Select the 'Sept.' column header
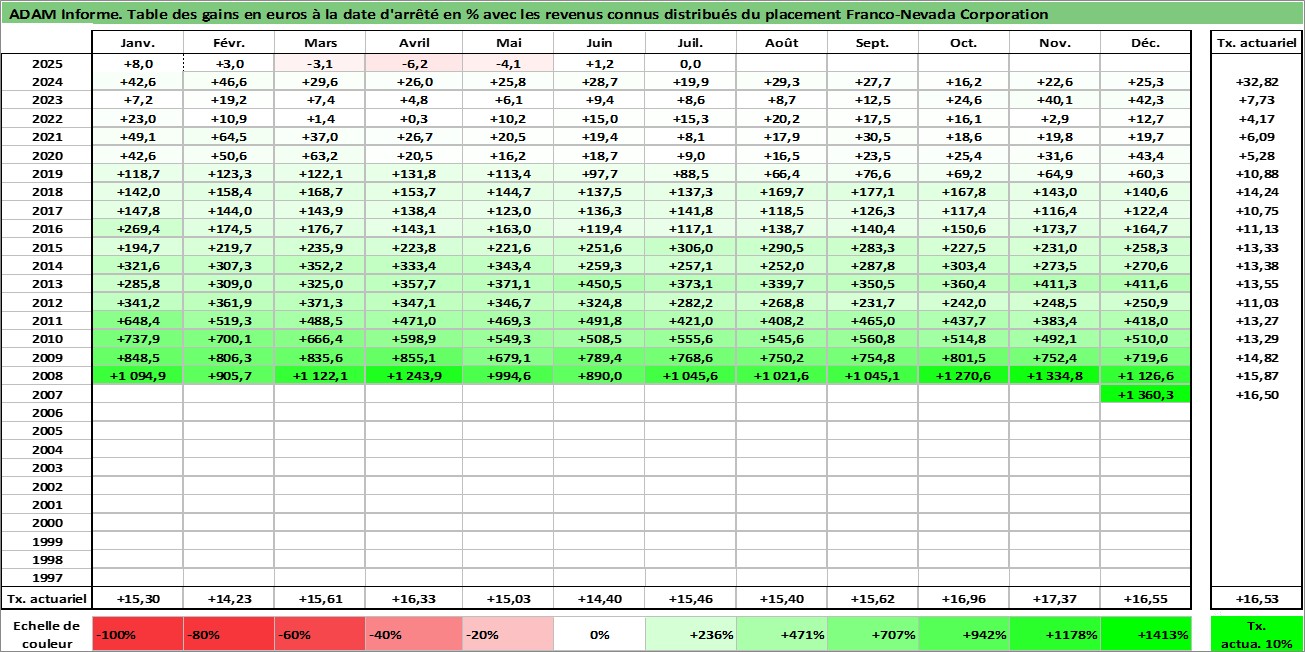Viewport: 1305px width, 652px height. point(873,43)
